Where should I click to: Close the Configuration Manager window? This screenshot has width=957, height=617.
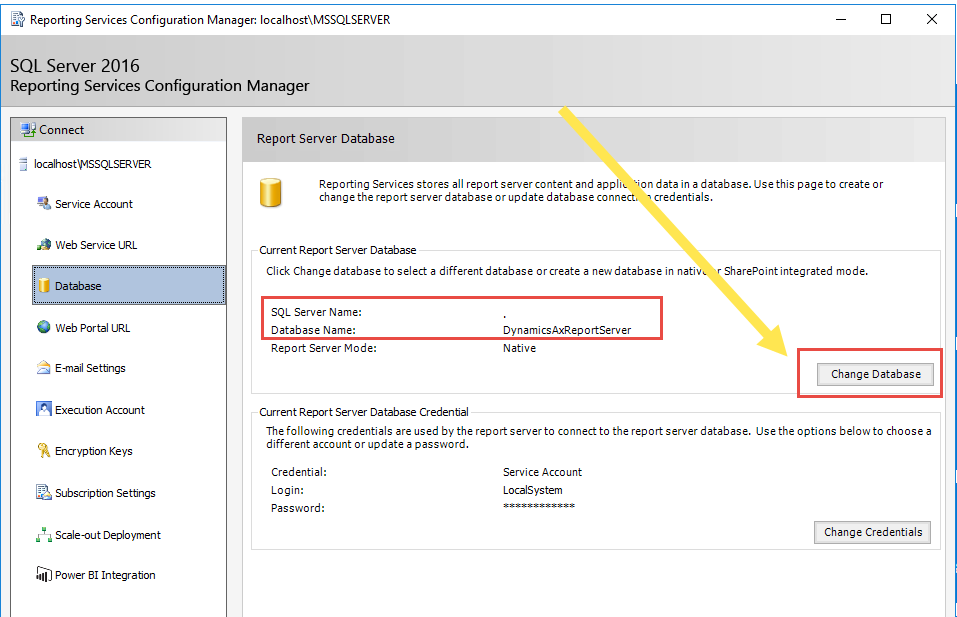pyautogui.click(x=931, y=20)
